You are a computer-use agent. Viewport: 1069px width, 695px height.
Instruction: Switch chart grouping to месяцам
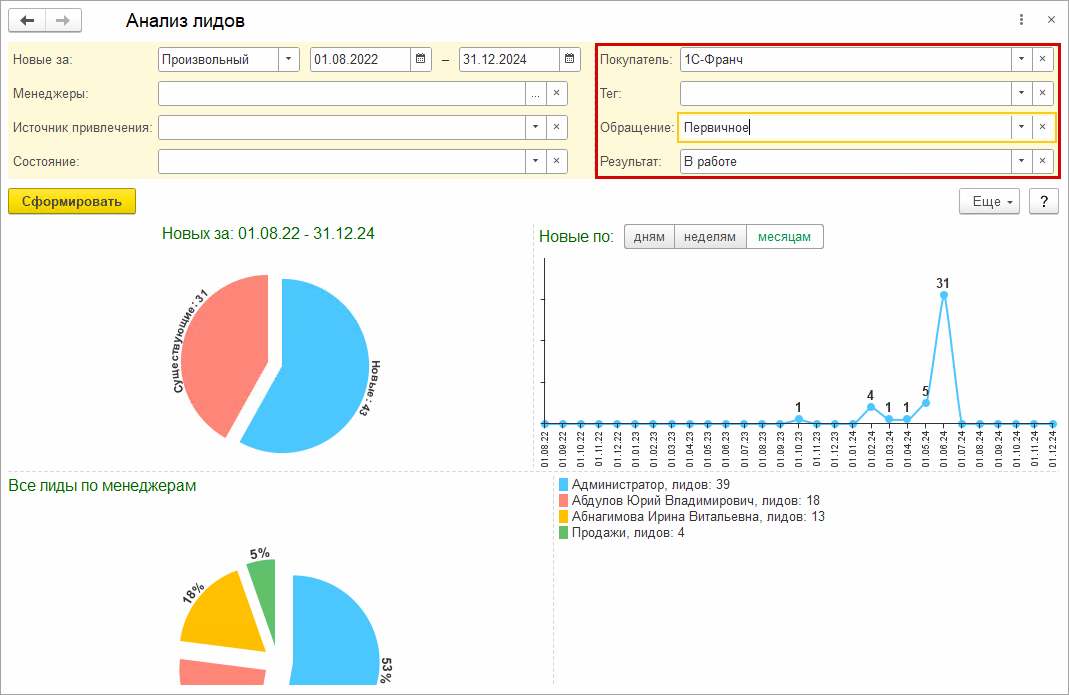pyautogui.click(x=784, y=237)
